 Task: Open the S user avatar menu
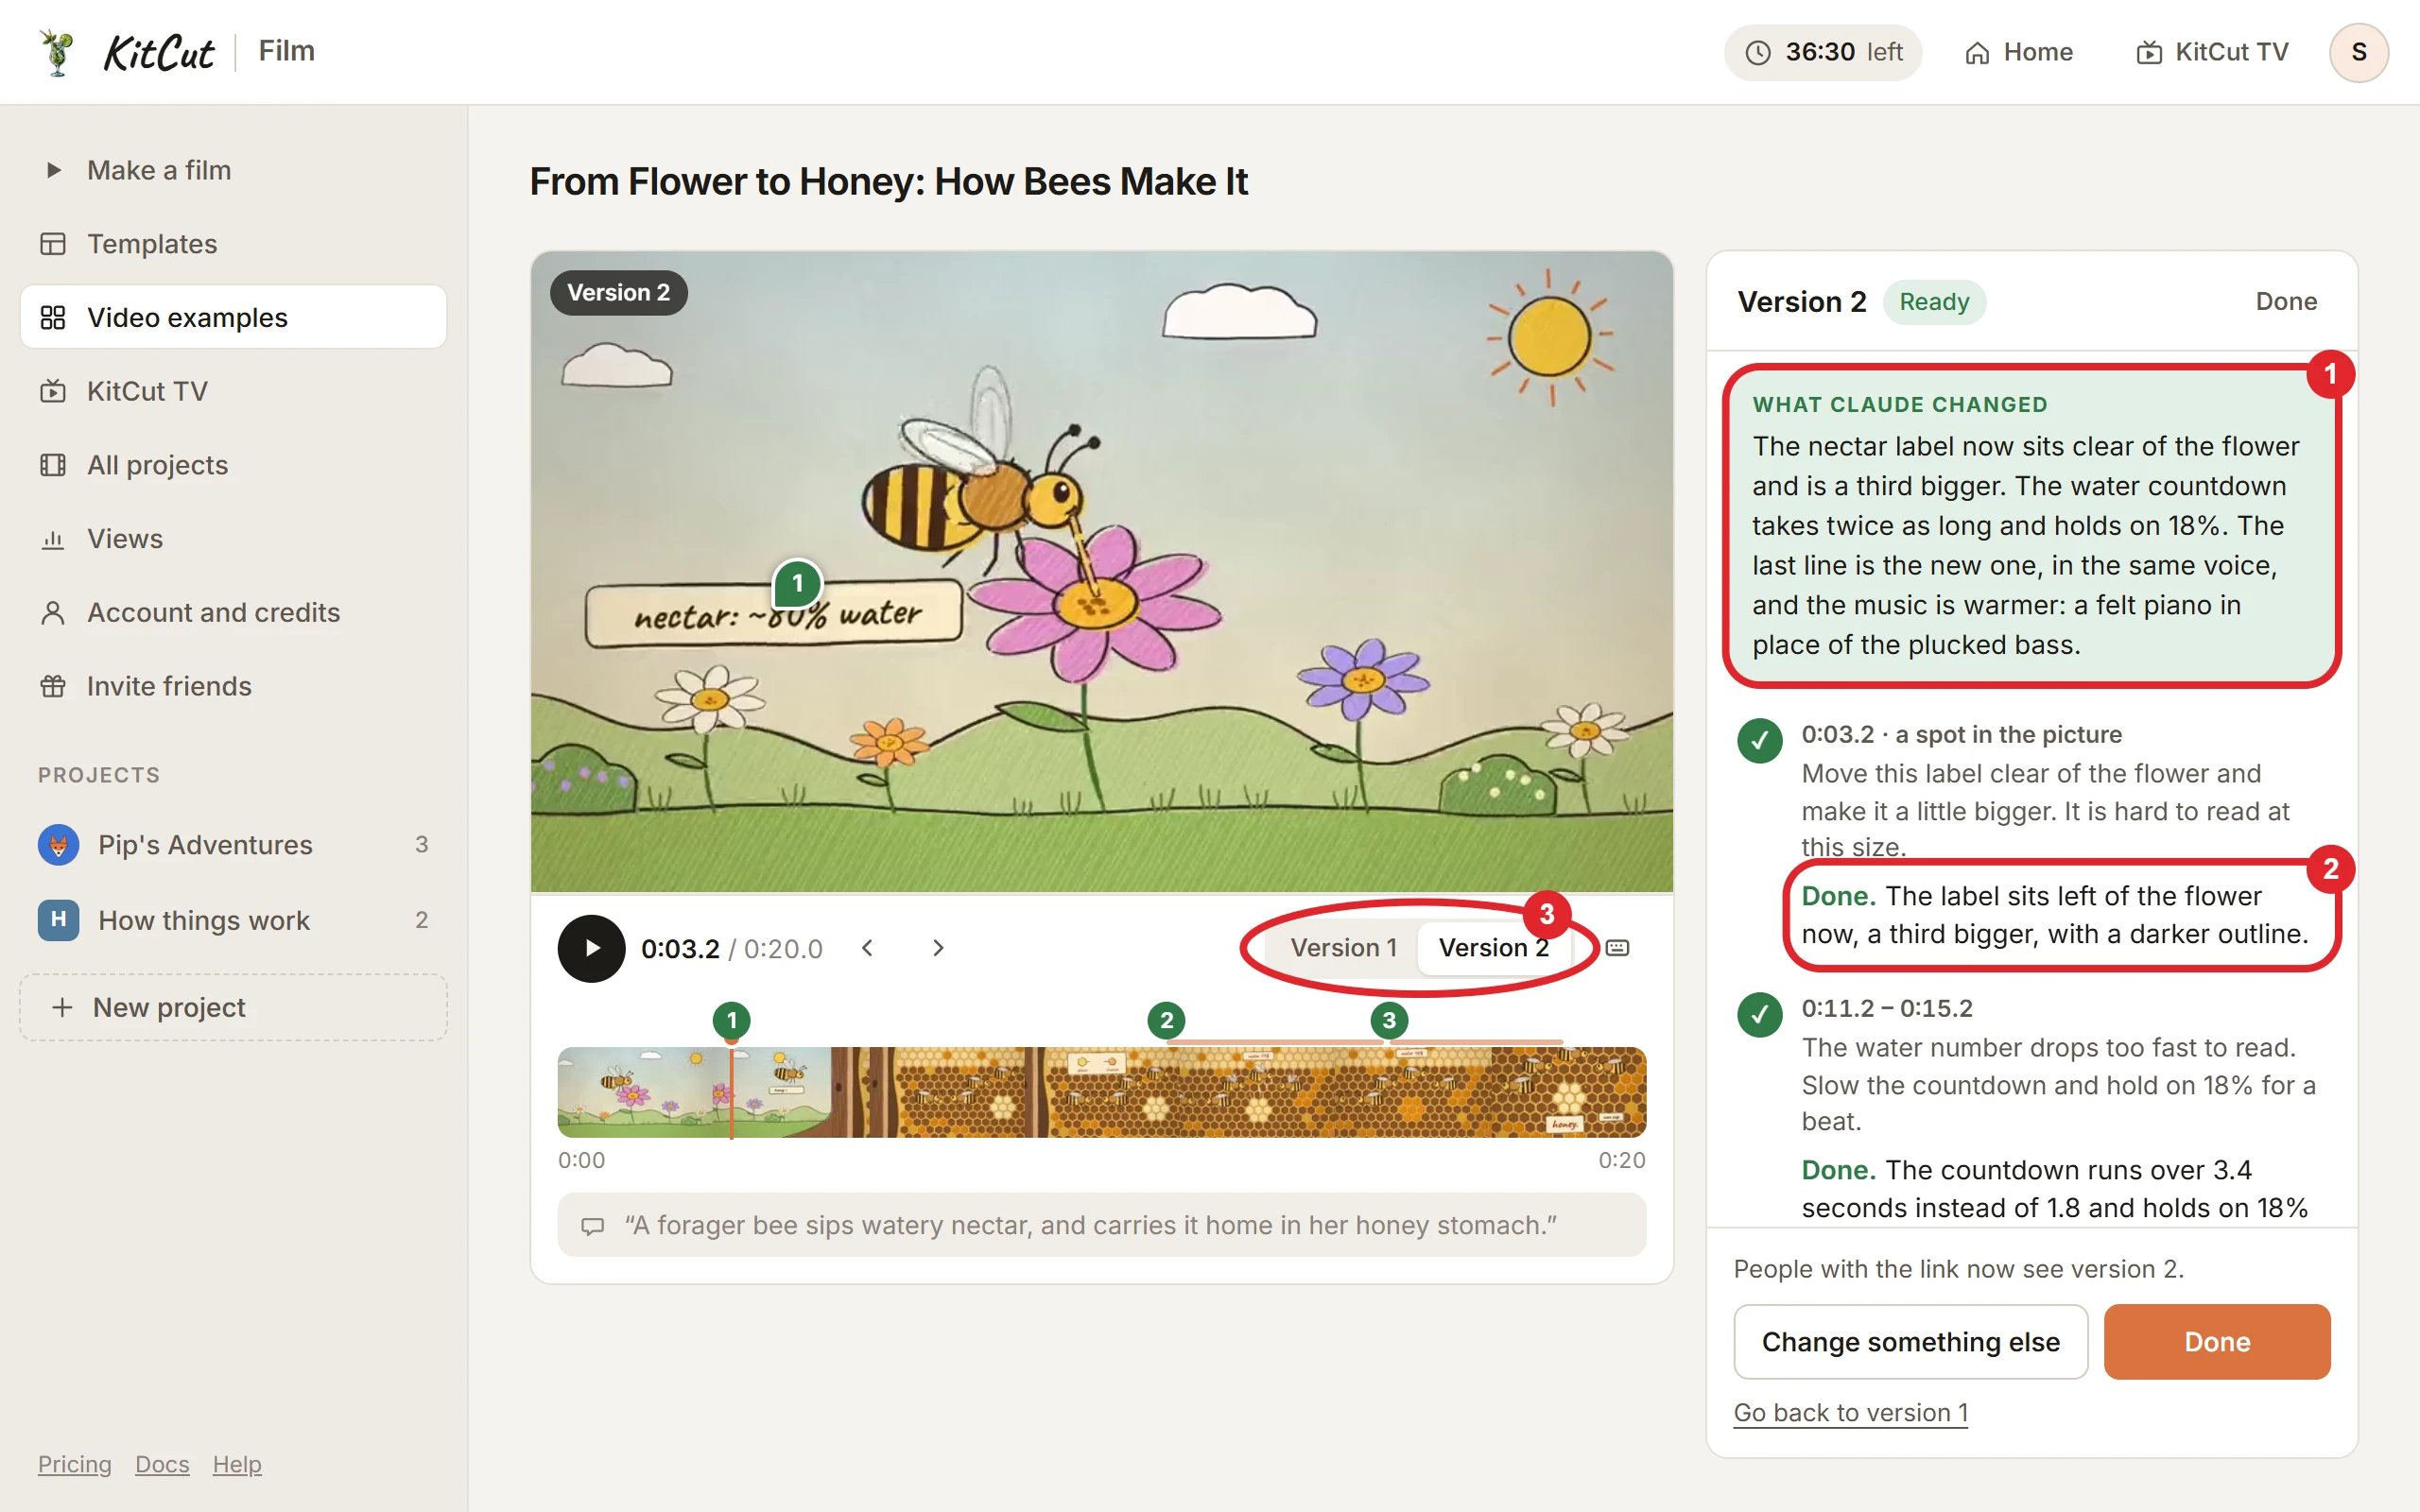(2358, 52)
